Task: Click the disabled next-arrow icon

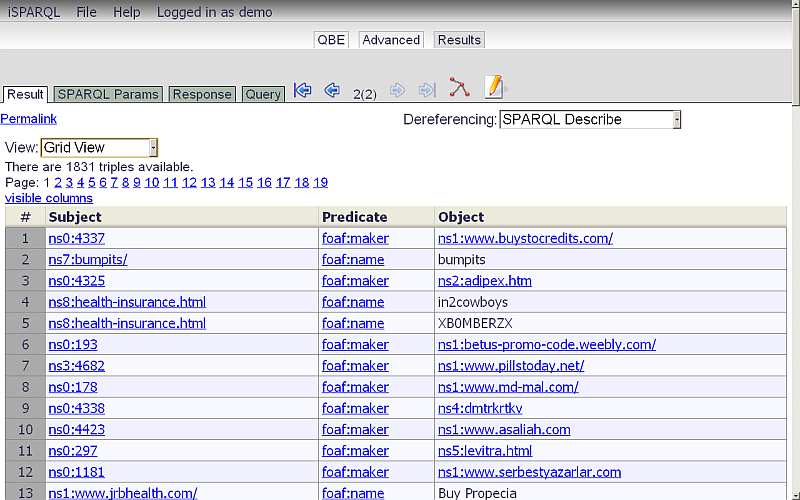Action: click(397, 91)
